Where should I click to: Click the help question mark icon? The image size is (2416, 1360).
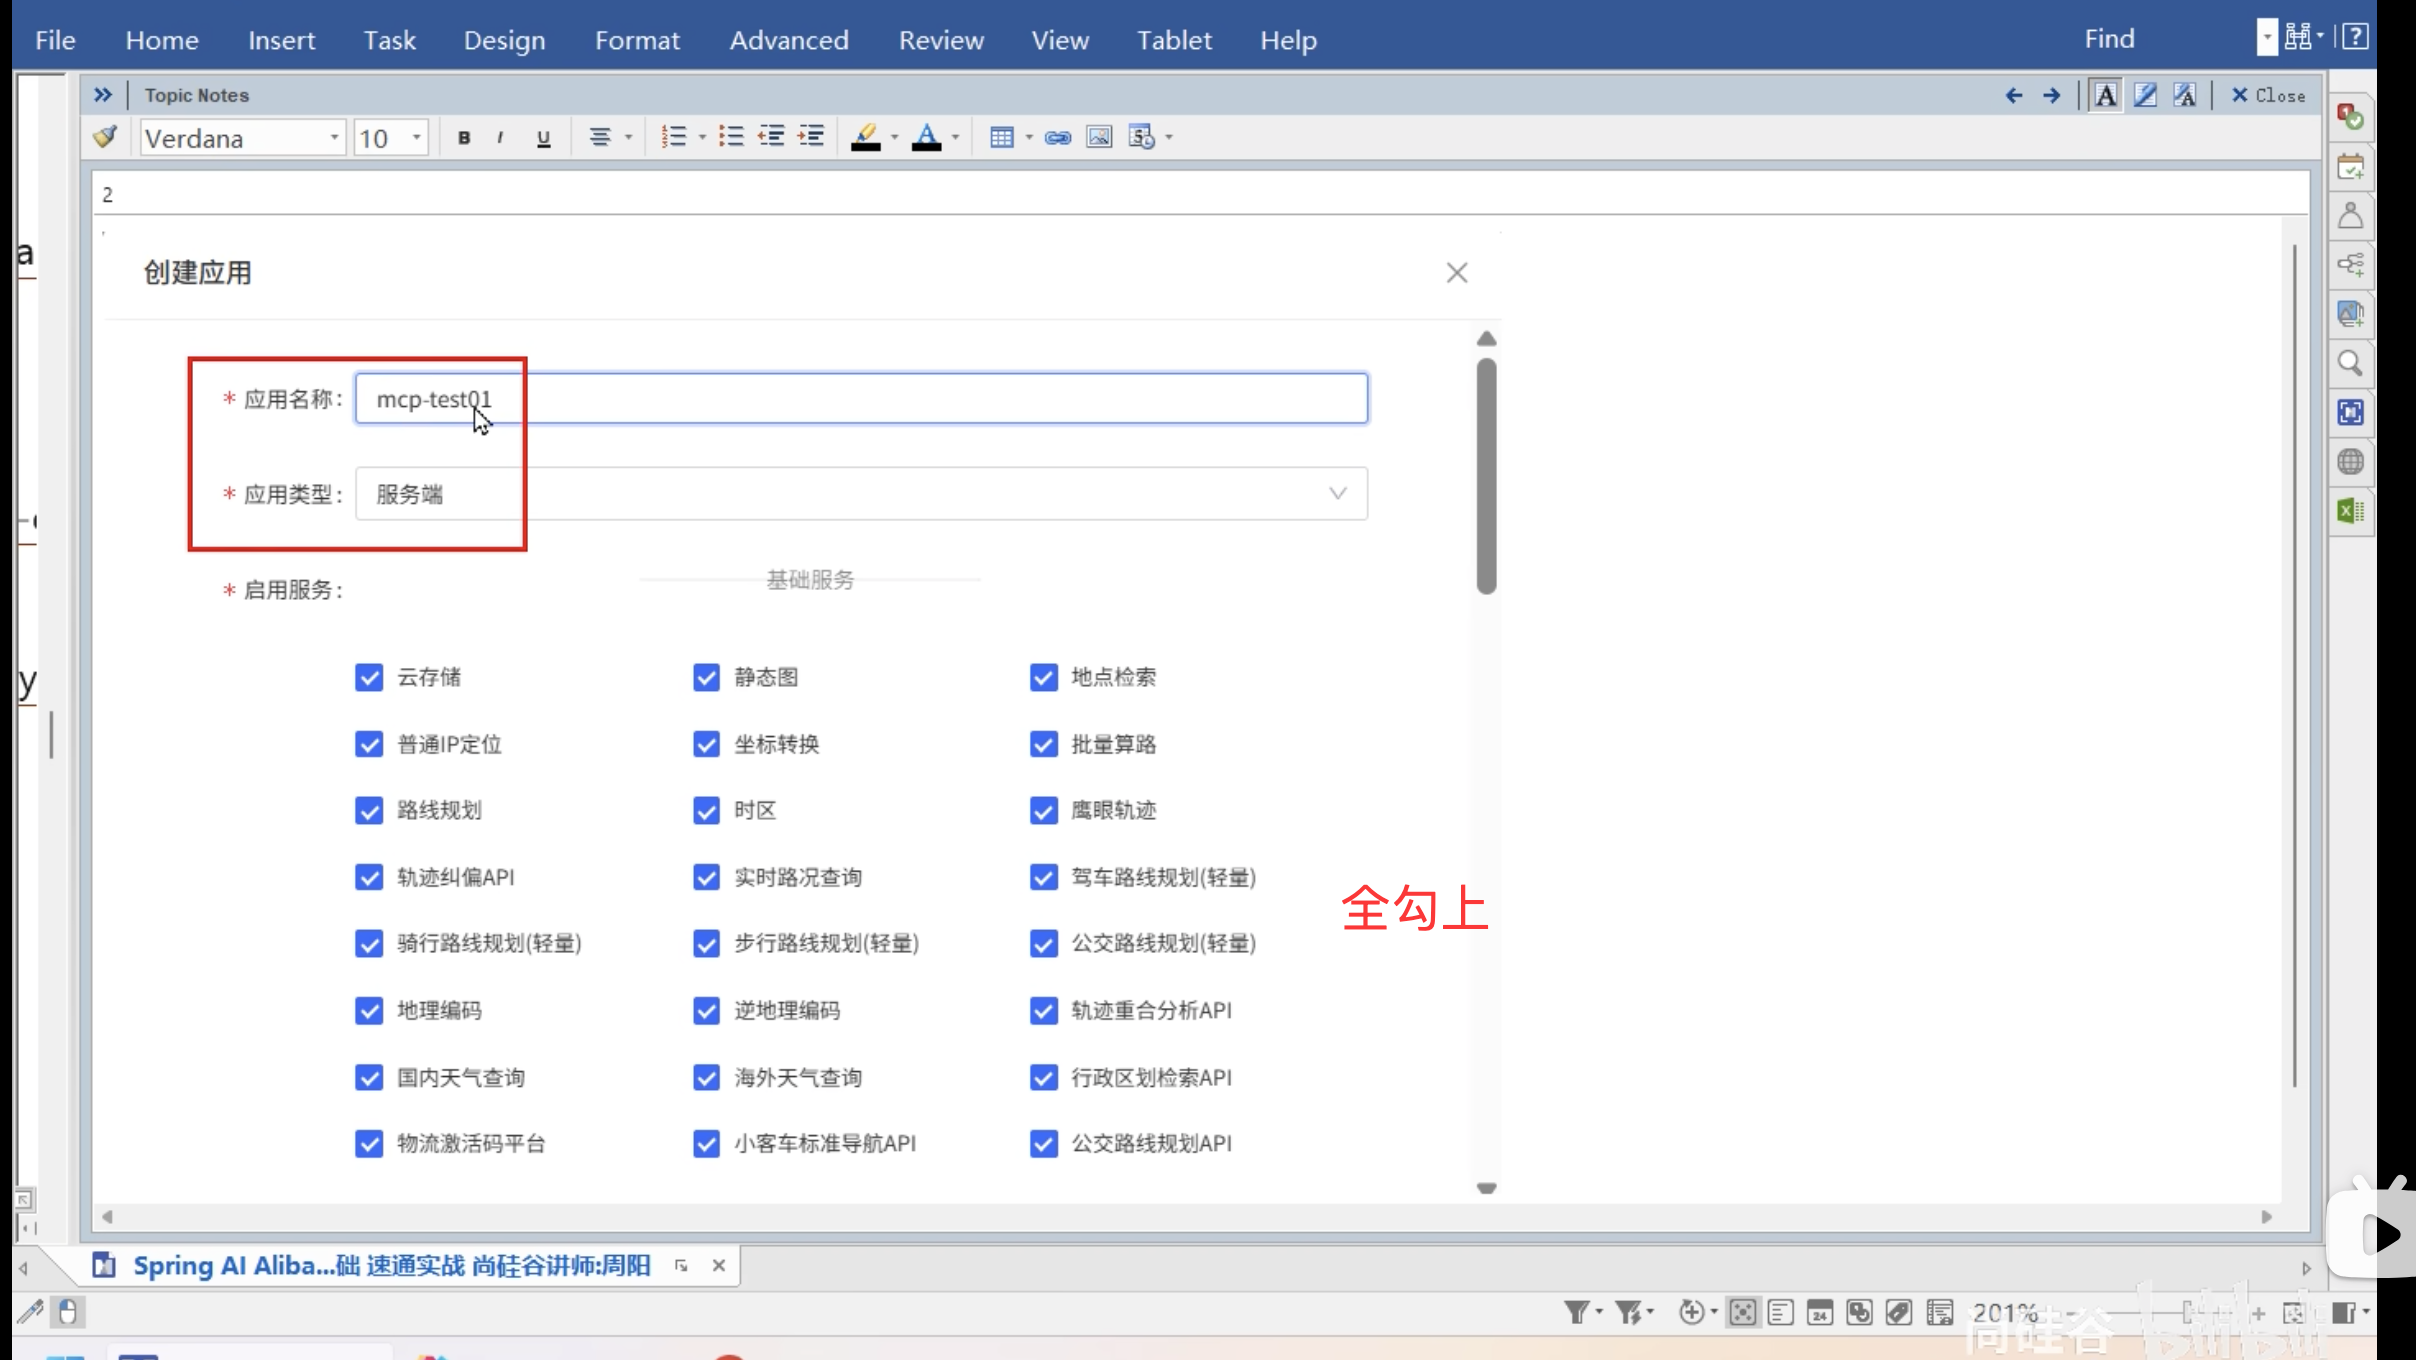tap(2356, 37)
